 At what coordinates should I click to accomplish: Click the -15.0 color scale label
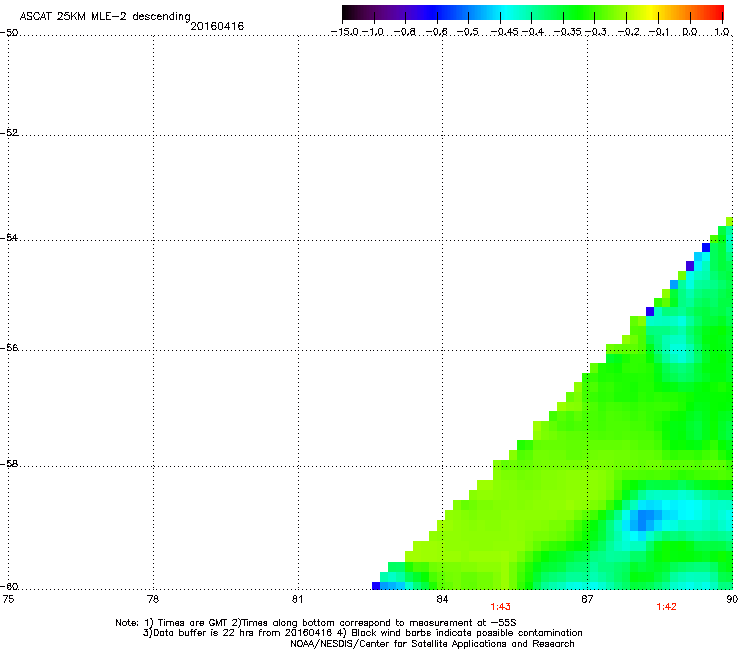coord(345,32)
